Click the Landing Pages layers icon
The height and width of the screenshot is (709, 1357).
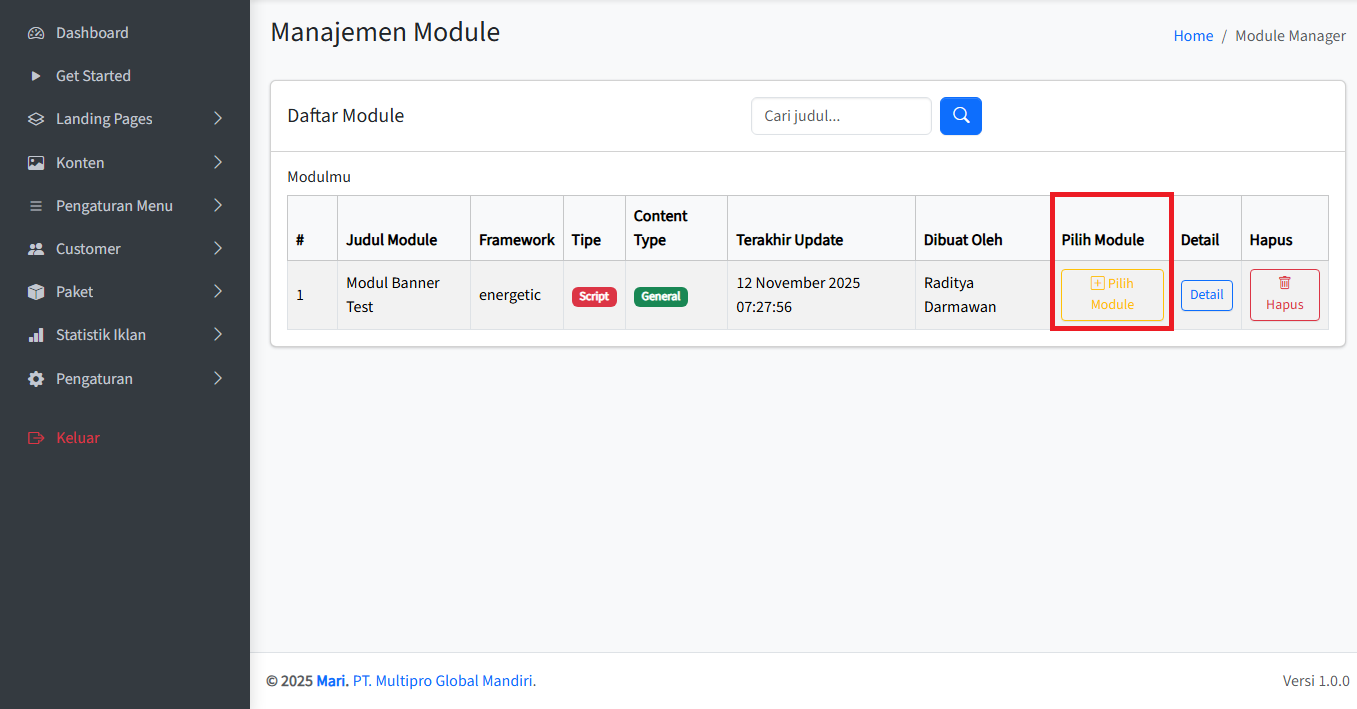click(x=36, y=119)
